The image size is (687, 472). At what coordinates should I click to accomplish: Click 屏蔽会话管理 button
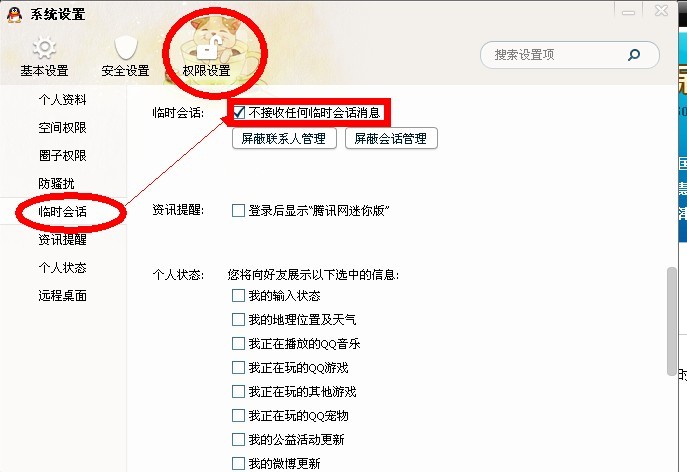pos(391,138)
